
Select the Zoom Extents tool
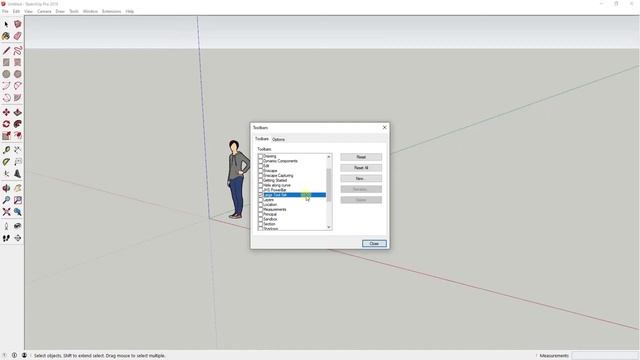6,212
